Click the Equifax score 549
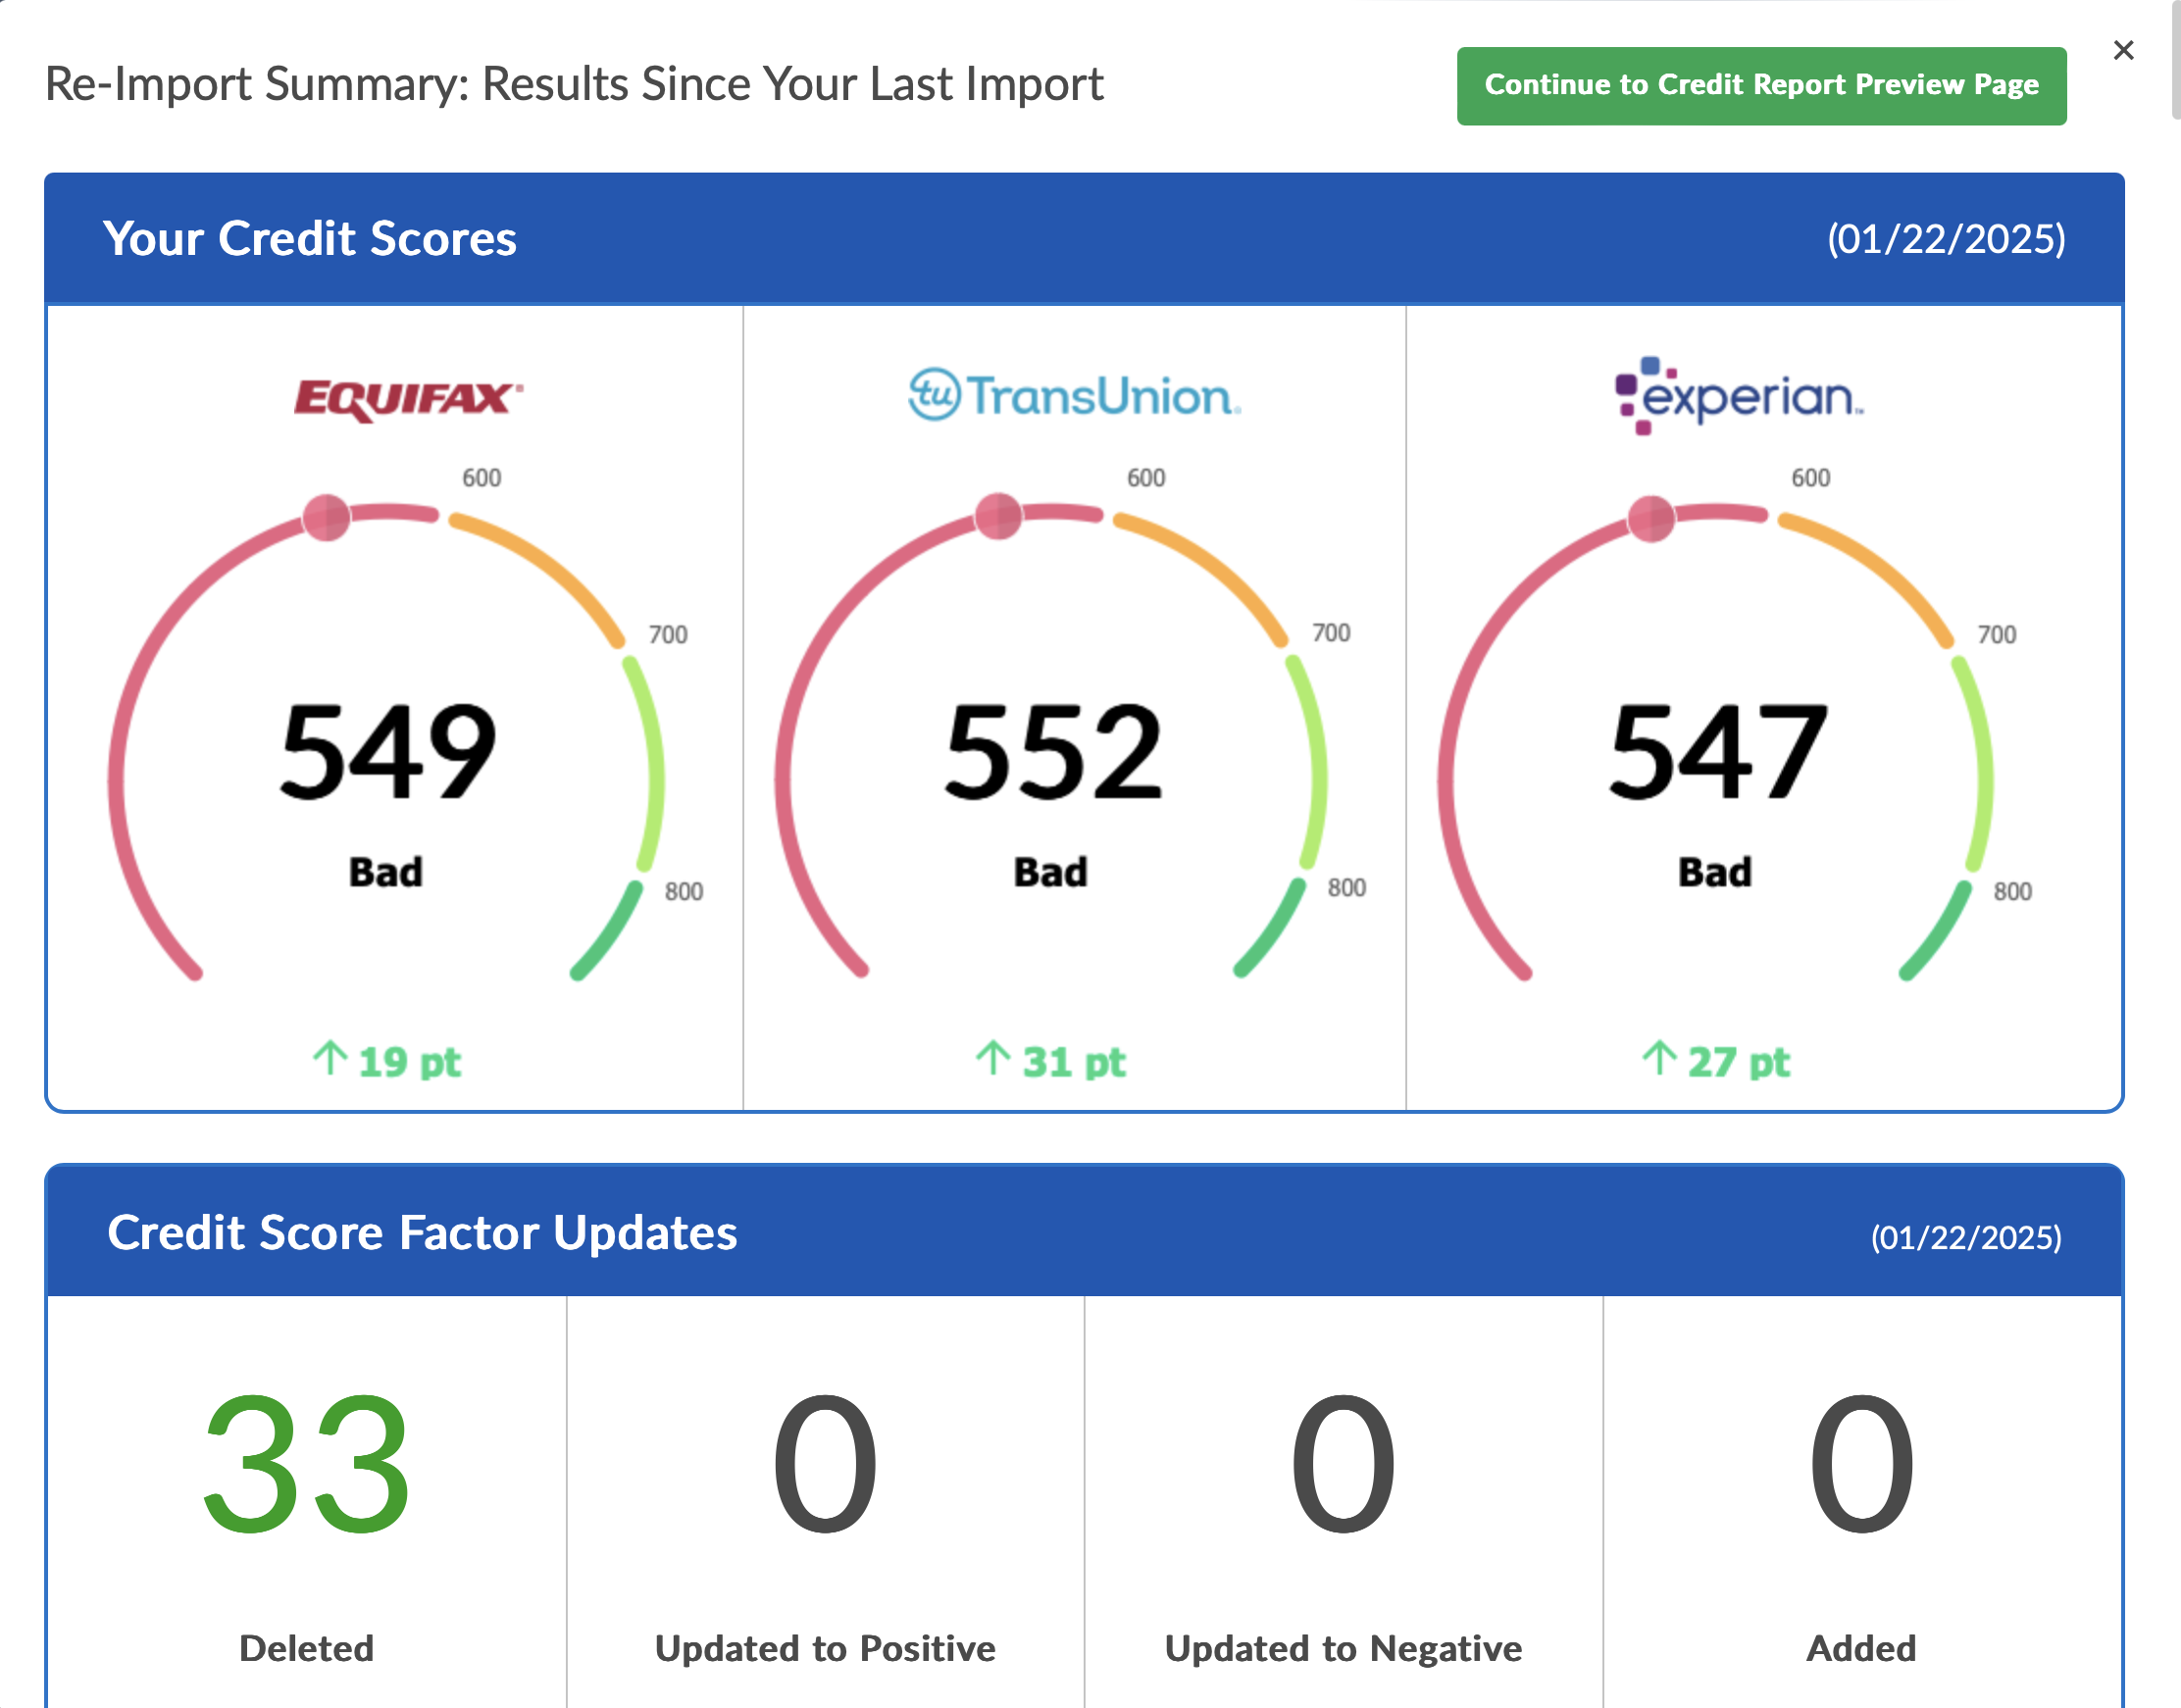The image size is (2181, 1708). (x=387, y=752)
